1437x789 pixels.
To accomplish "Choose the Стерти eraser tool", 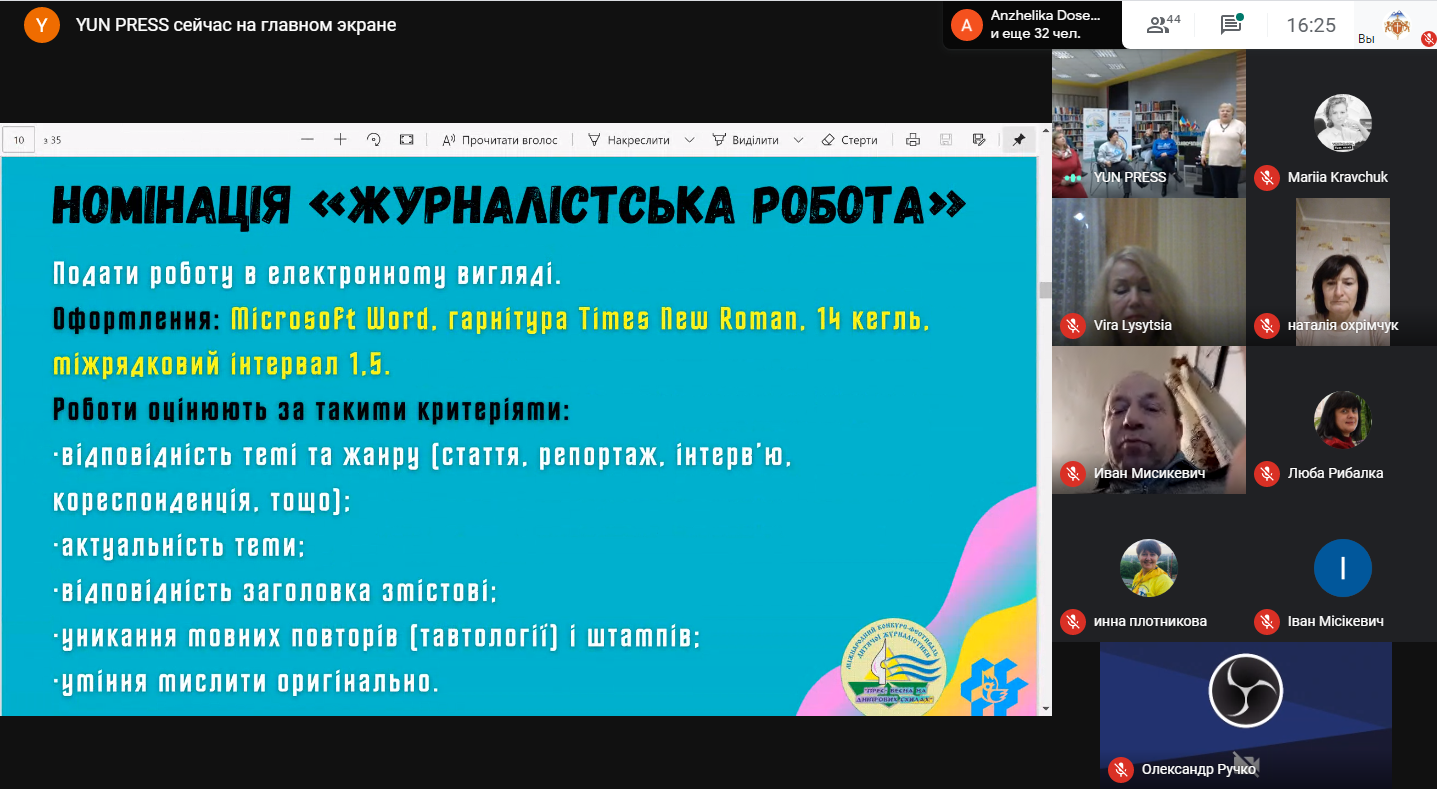I will [x=849, y=140].
